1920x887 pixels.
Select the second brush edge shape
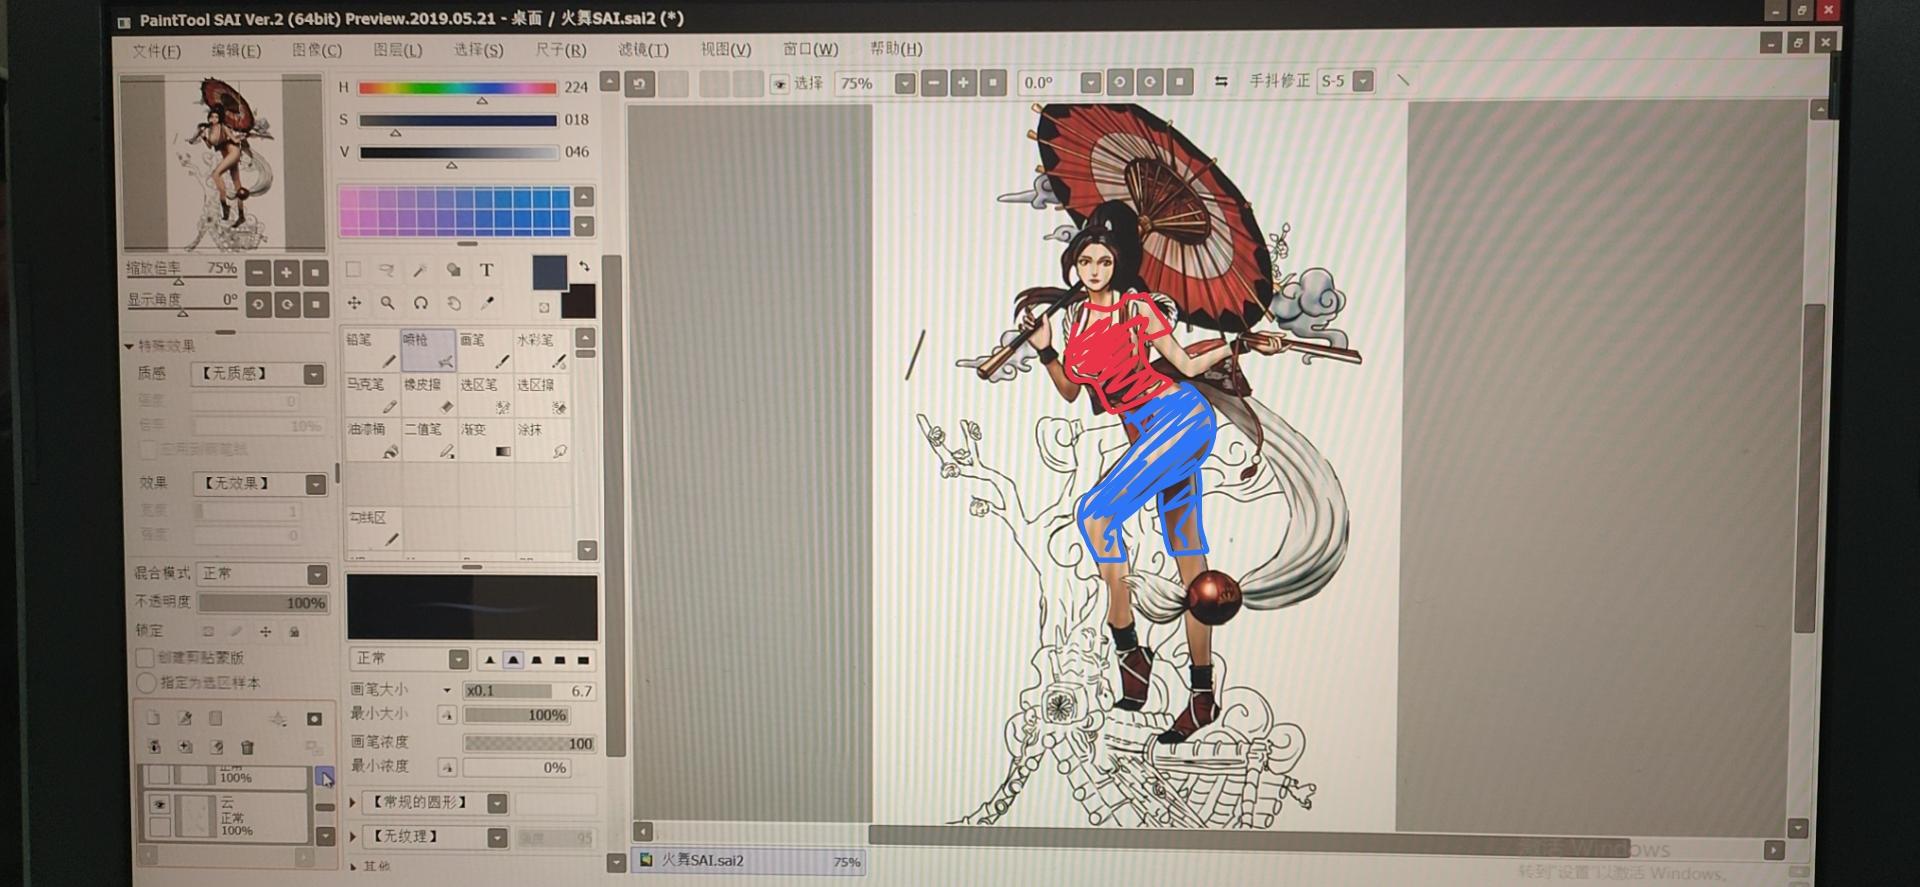pyautogui.click(x=513, y=660)
